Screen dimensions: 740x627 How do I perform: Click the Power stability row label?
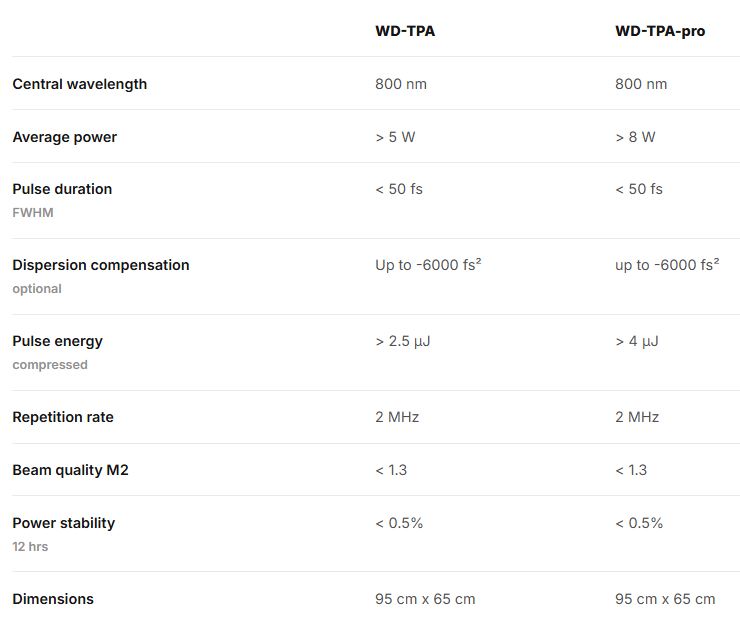(63, 523)
